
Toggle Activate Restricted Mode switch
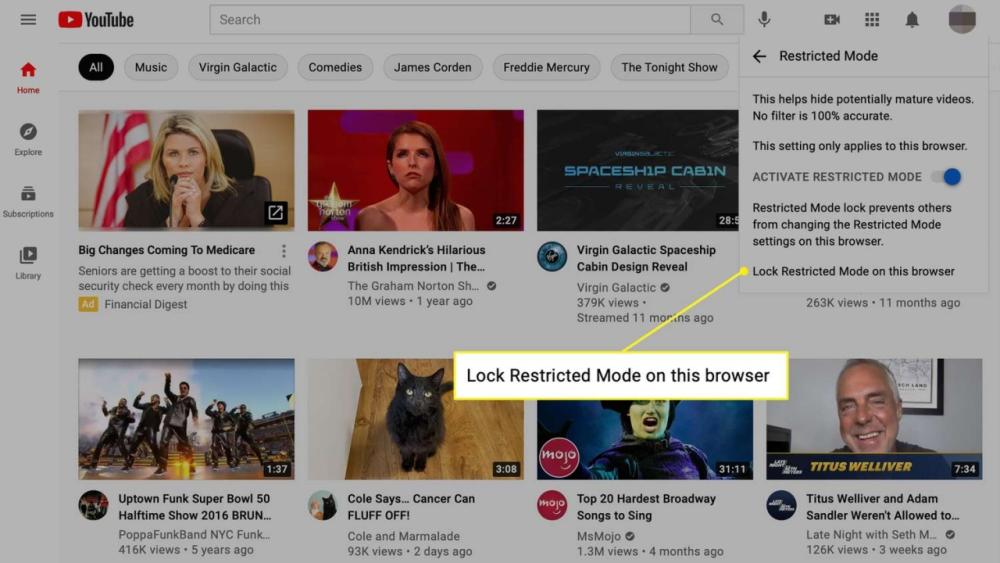click(x=948, y=177)
